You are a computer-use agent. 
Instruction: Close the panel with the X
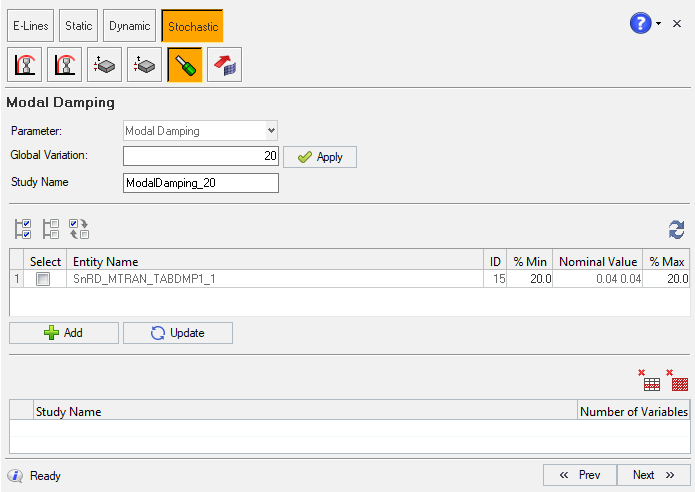677,23
